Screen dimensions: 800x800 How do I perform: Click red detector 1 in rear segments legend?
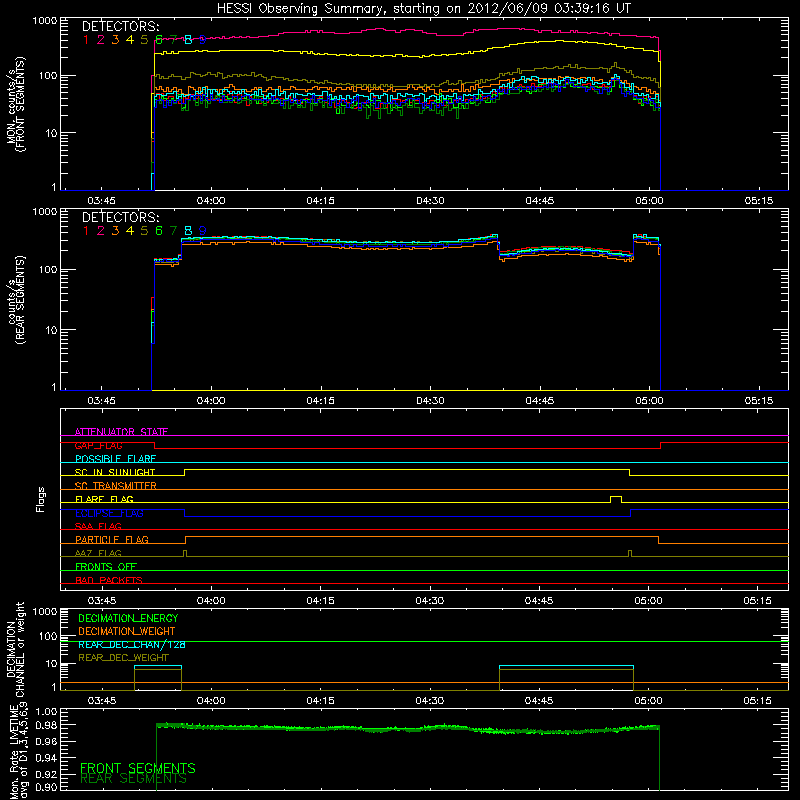click(86, 231)
